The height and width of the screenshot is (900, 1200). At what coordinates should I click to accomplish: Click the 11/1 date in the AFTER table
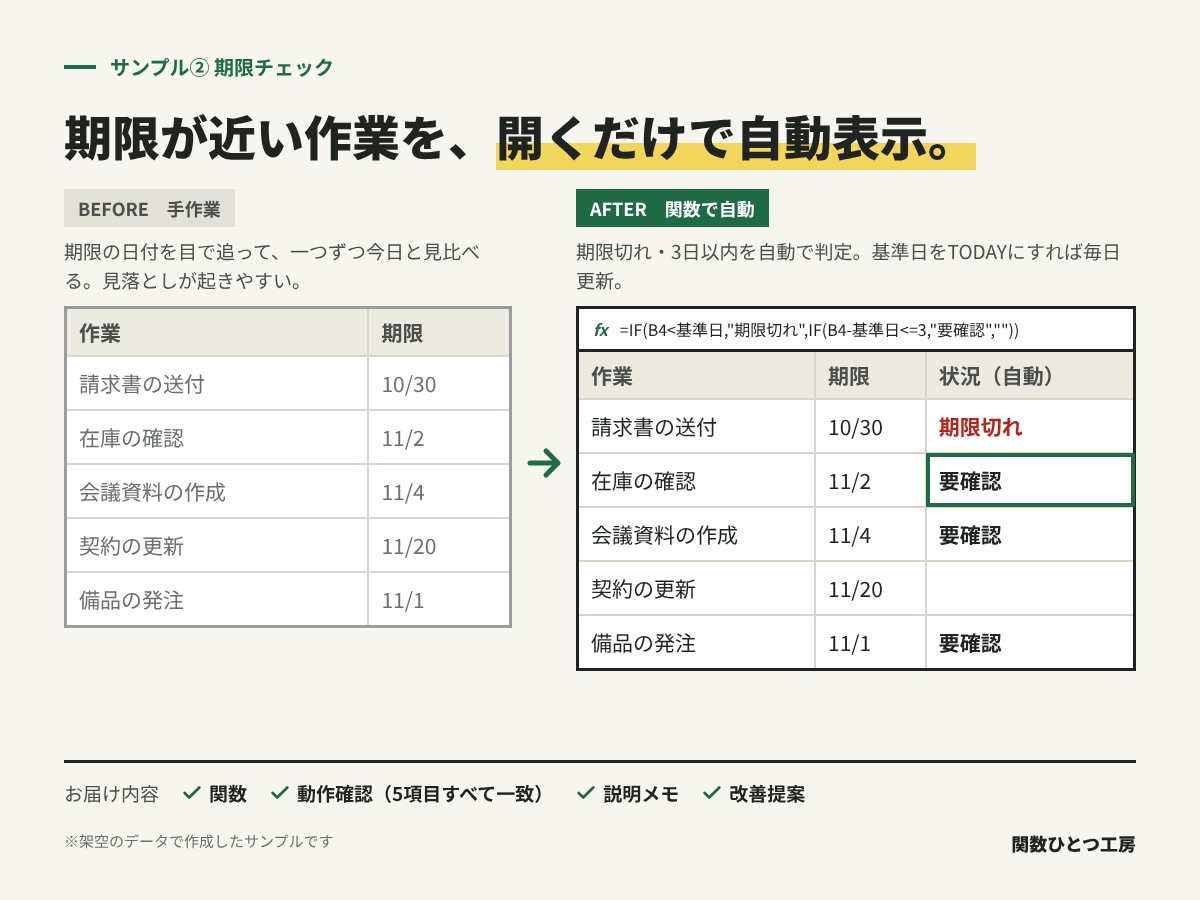(850, 643)
